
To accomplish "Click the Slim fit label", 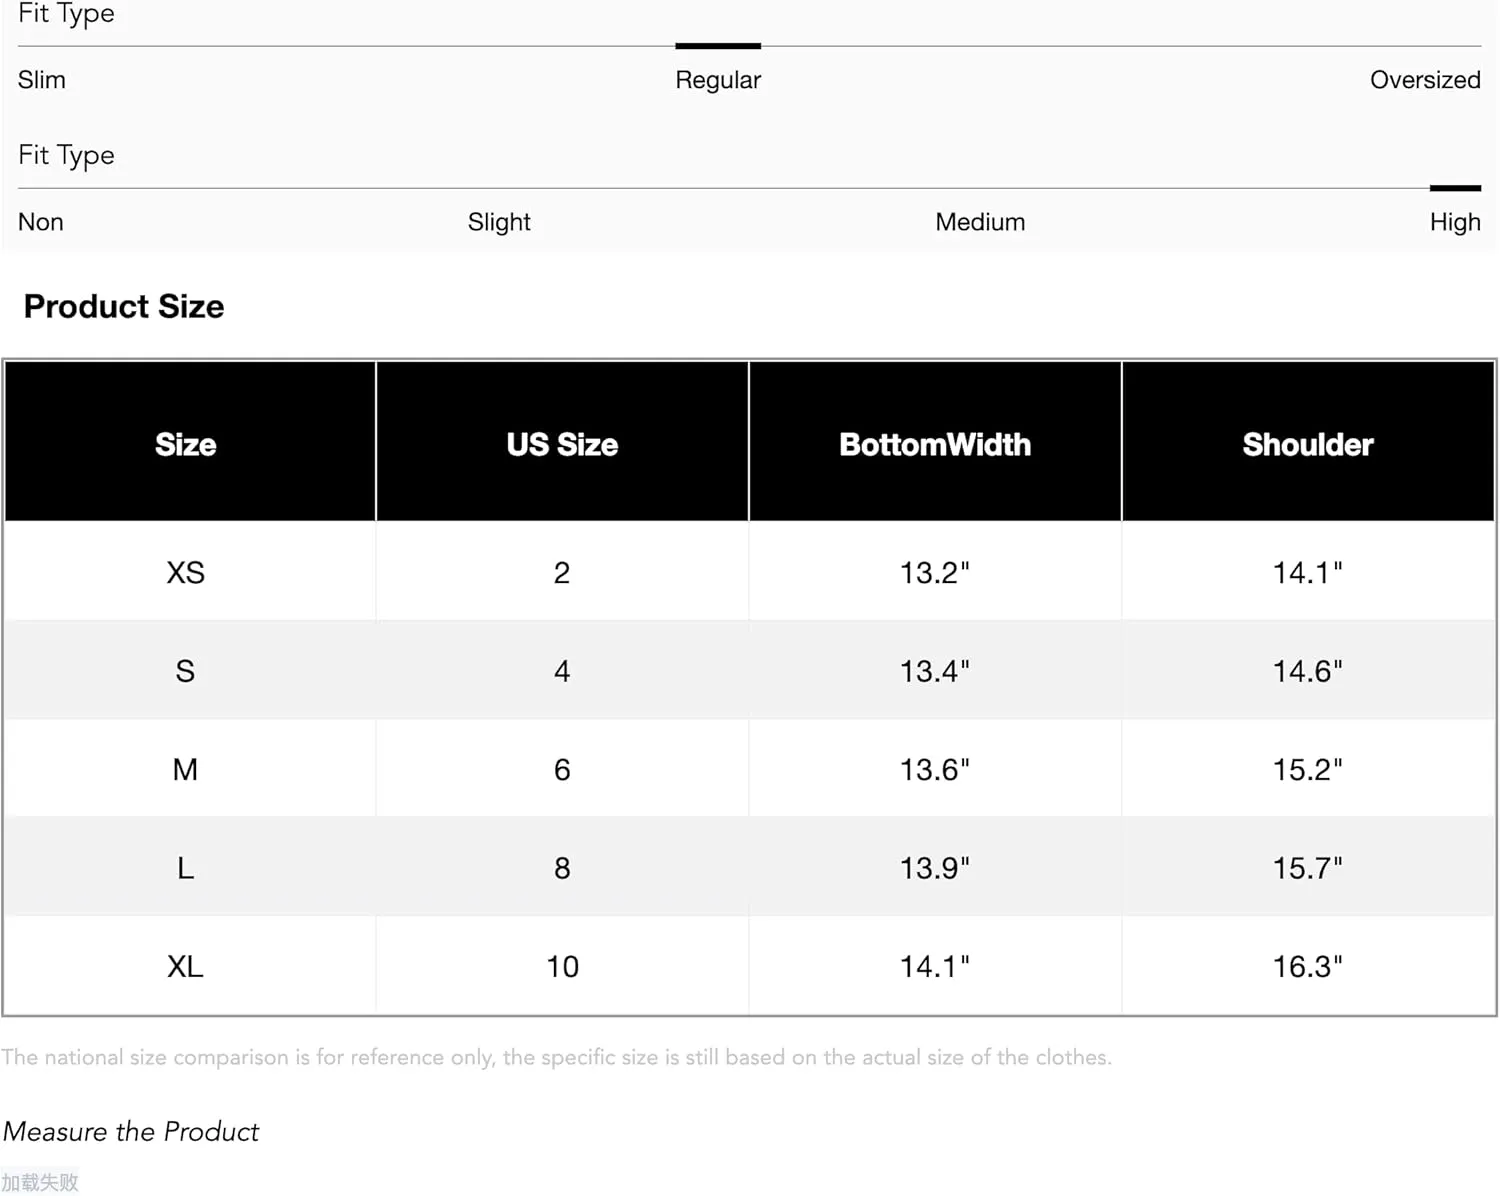I will [42, 80].
